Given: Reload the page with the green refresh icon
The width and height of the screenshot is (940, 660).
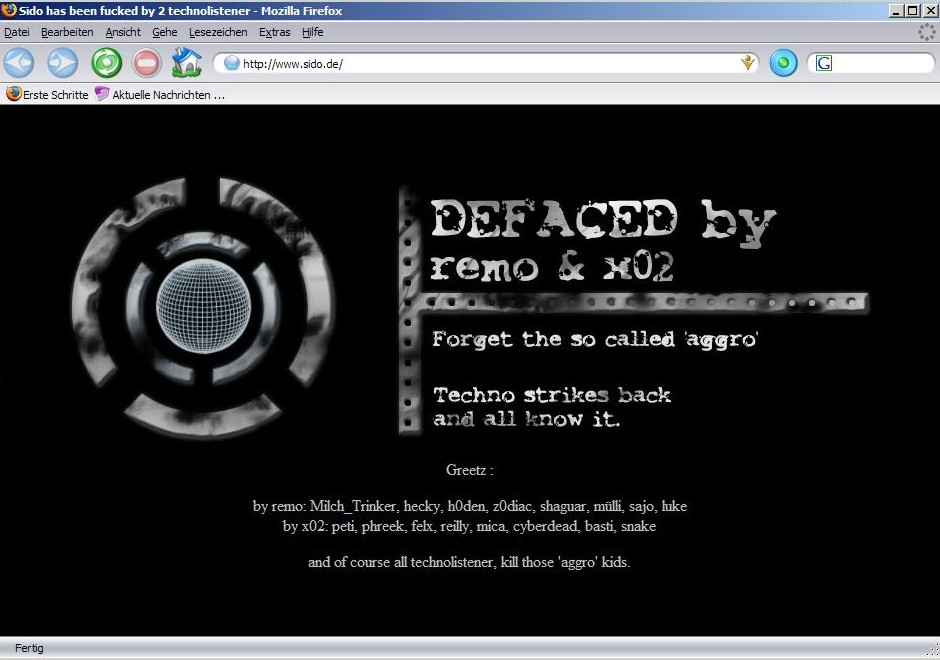Looking at the screenshot, I should point(106,63).
